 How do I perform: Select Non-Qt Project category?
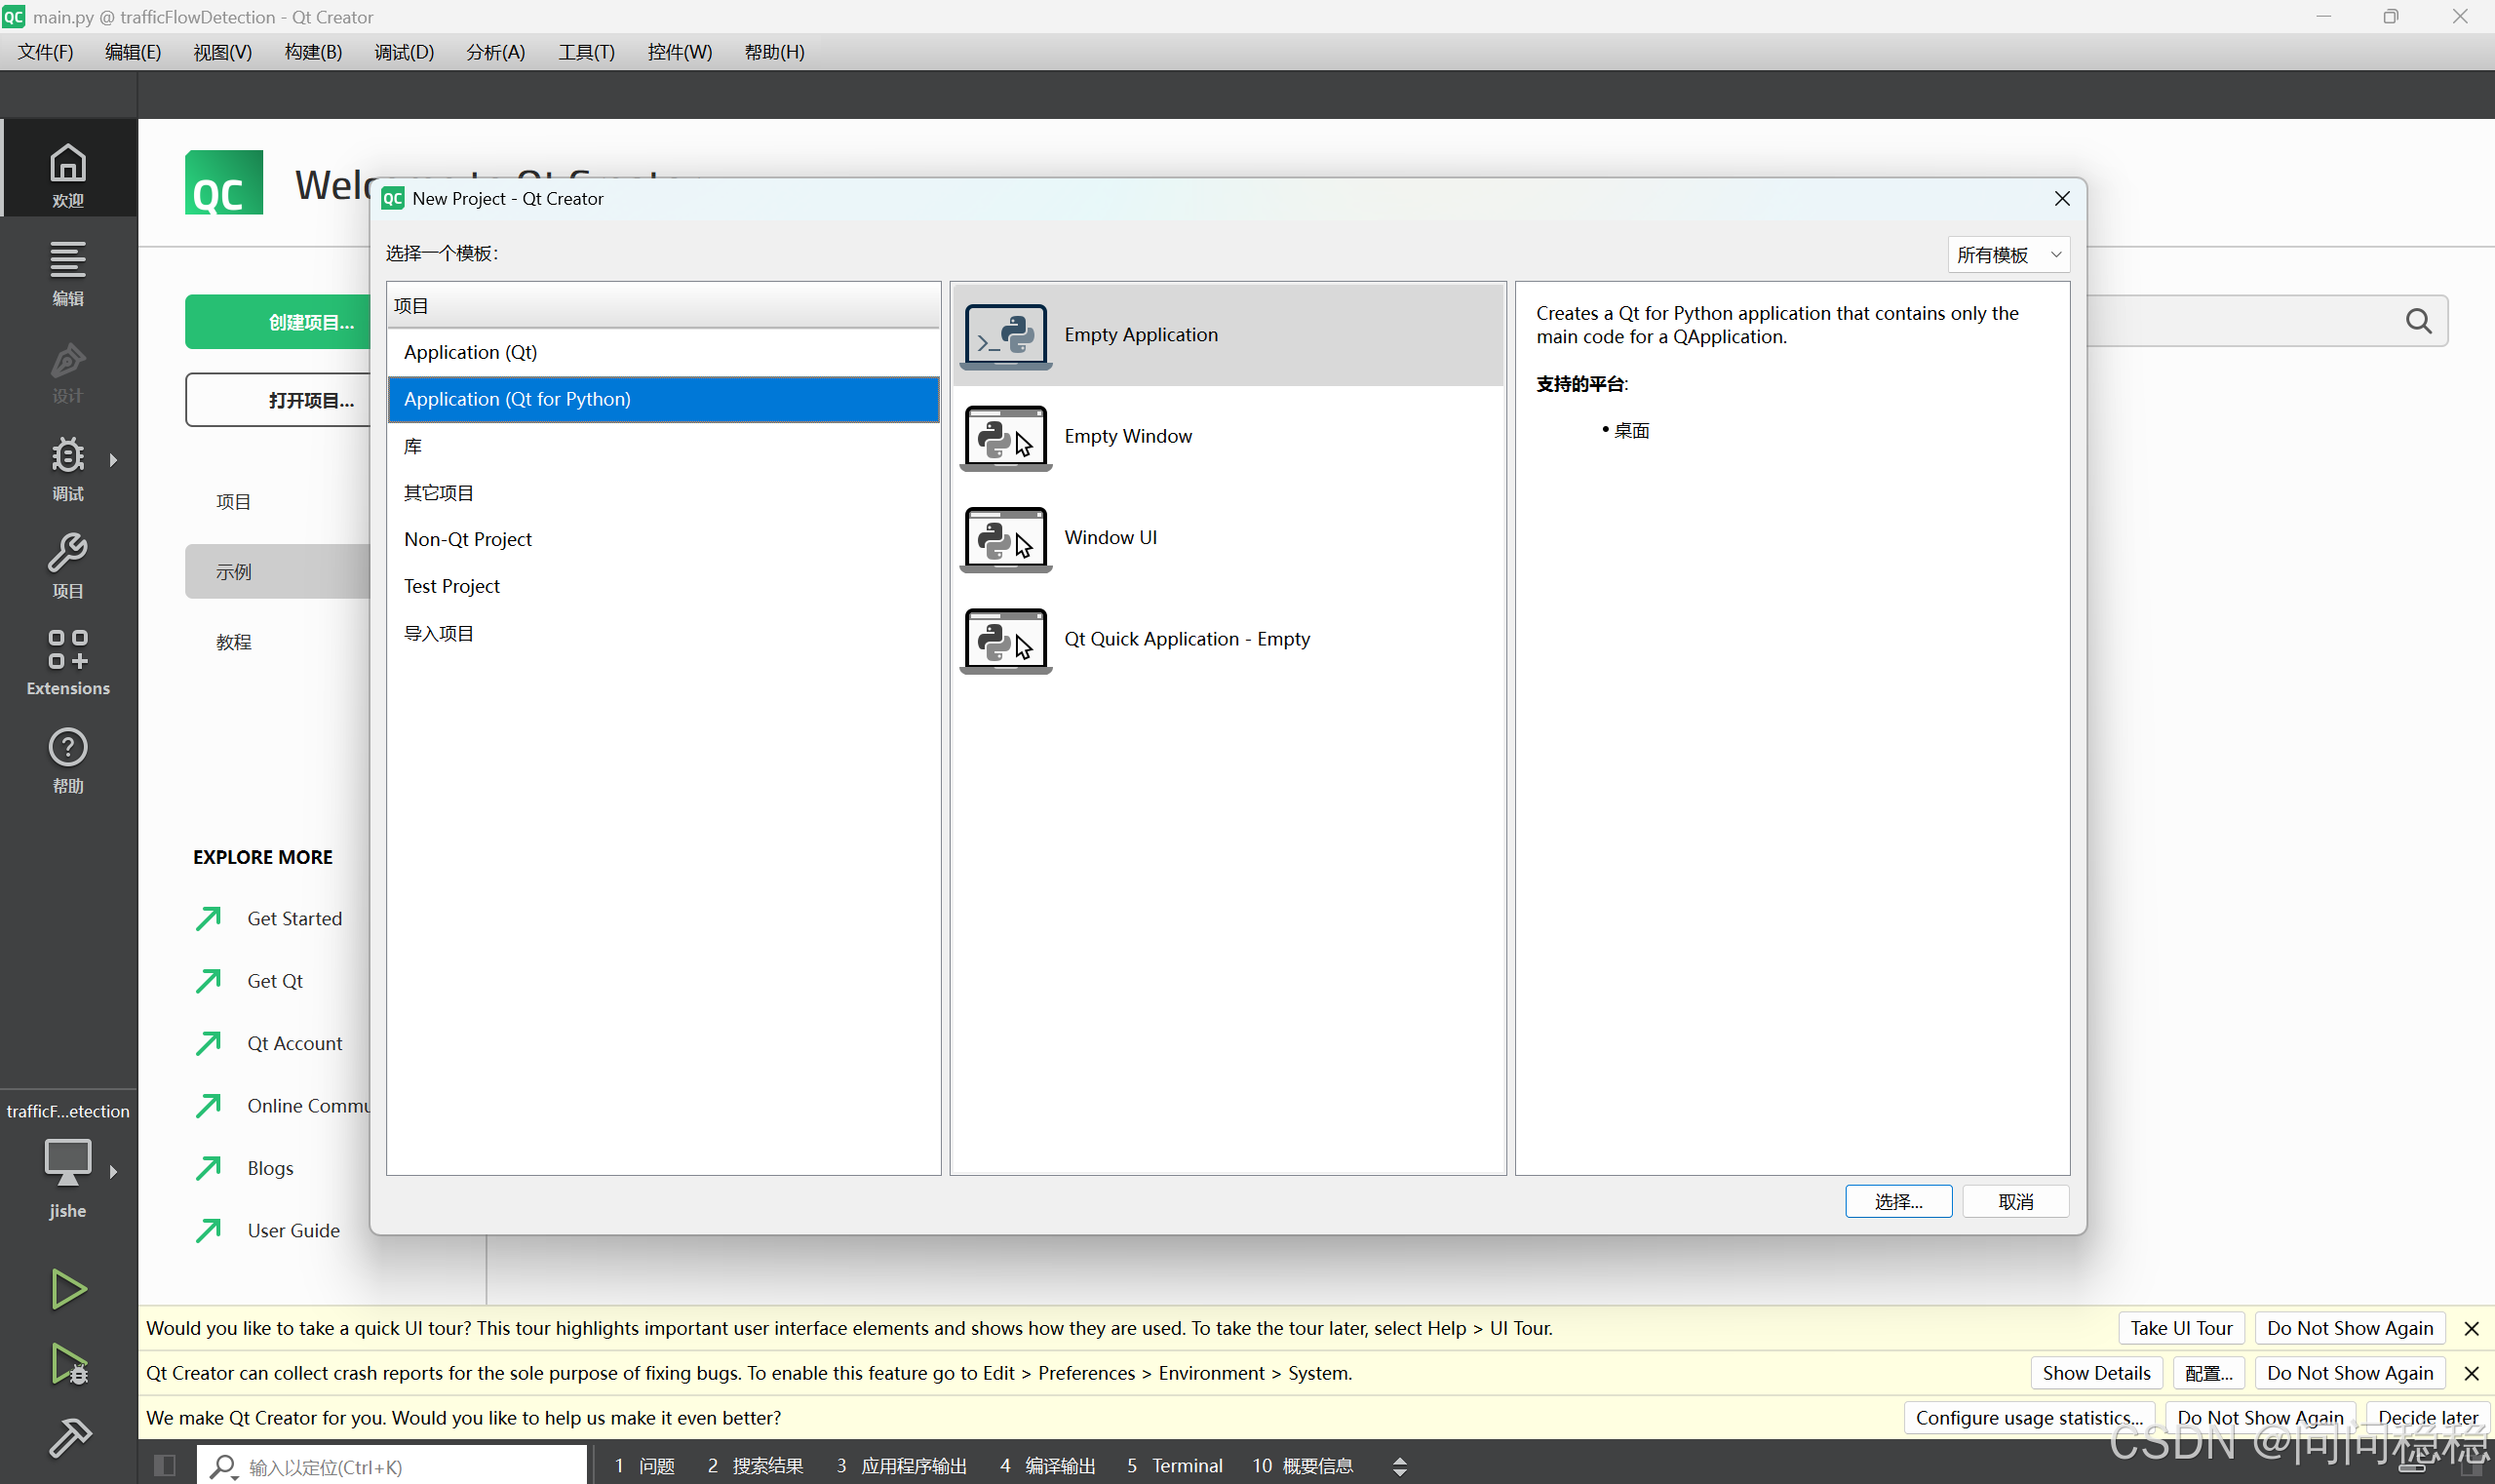coord(467,539)
